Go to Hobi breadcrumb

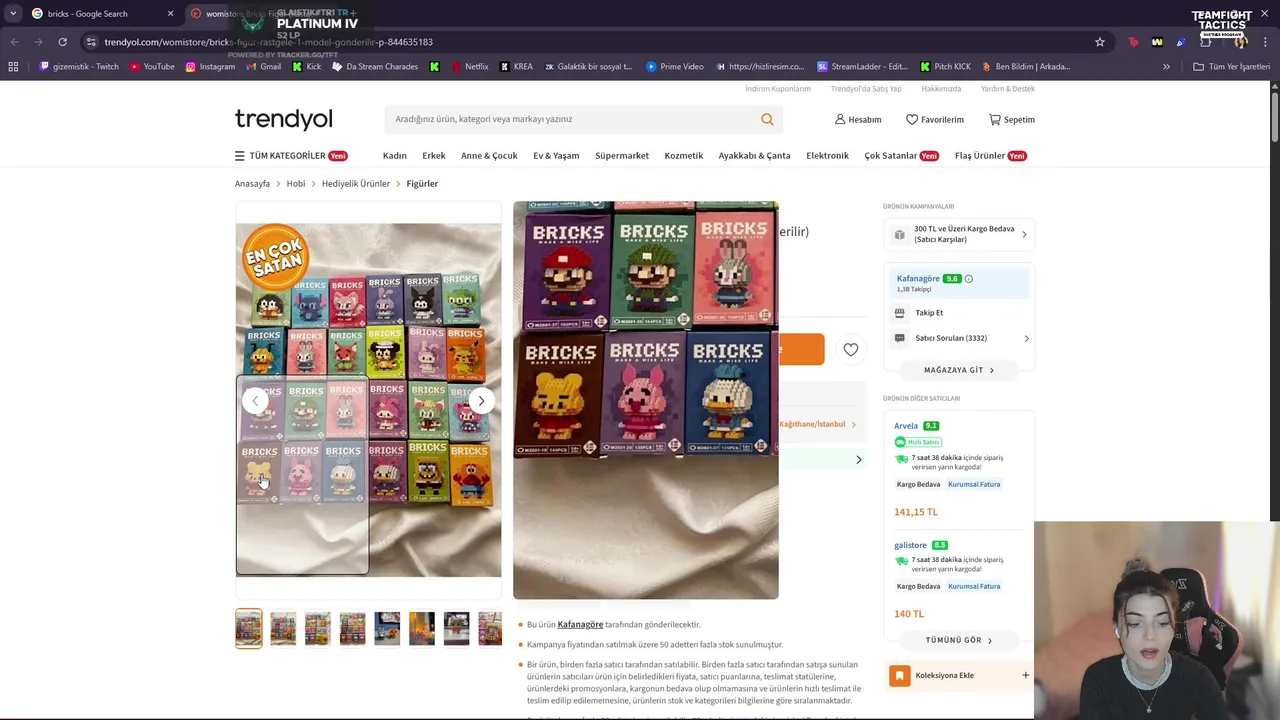[296, 184]
